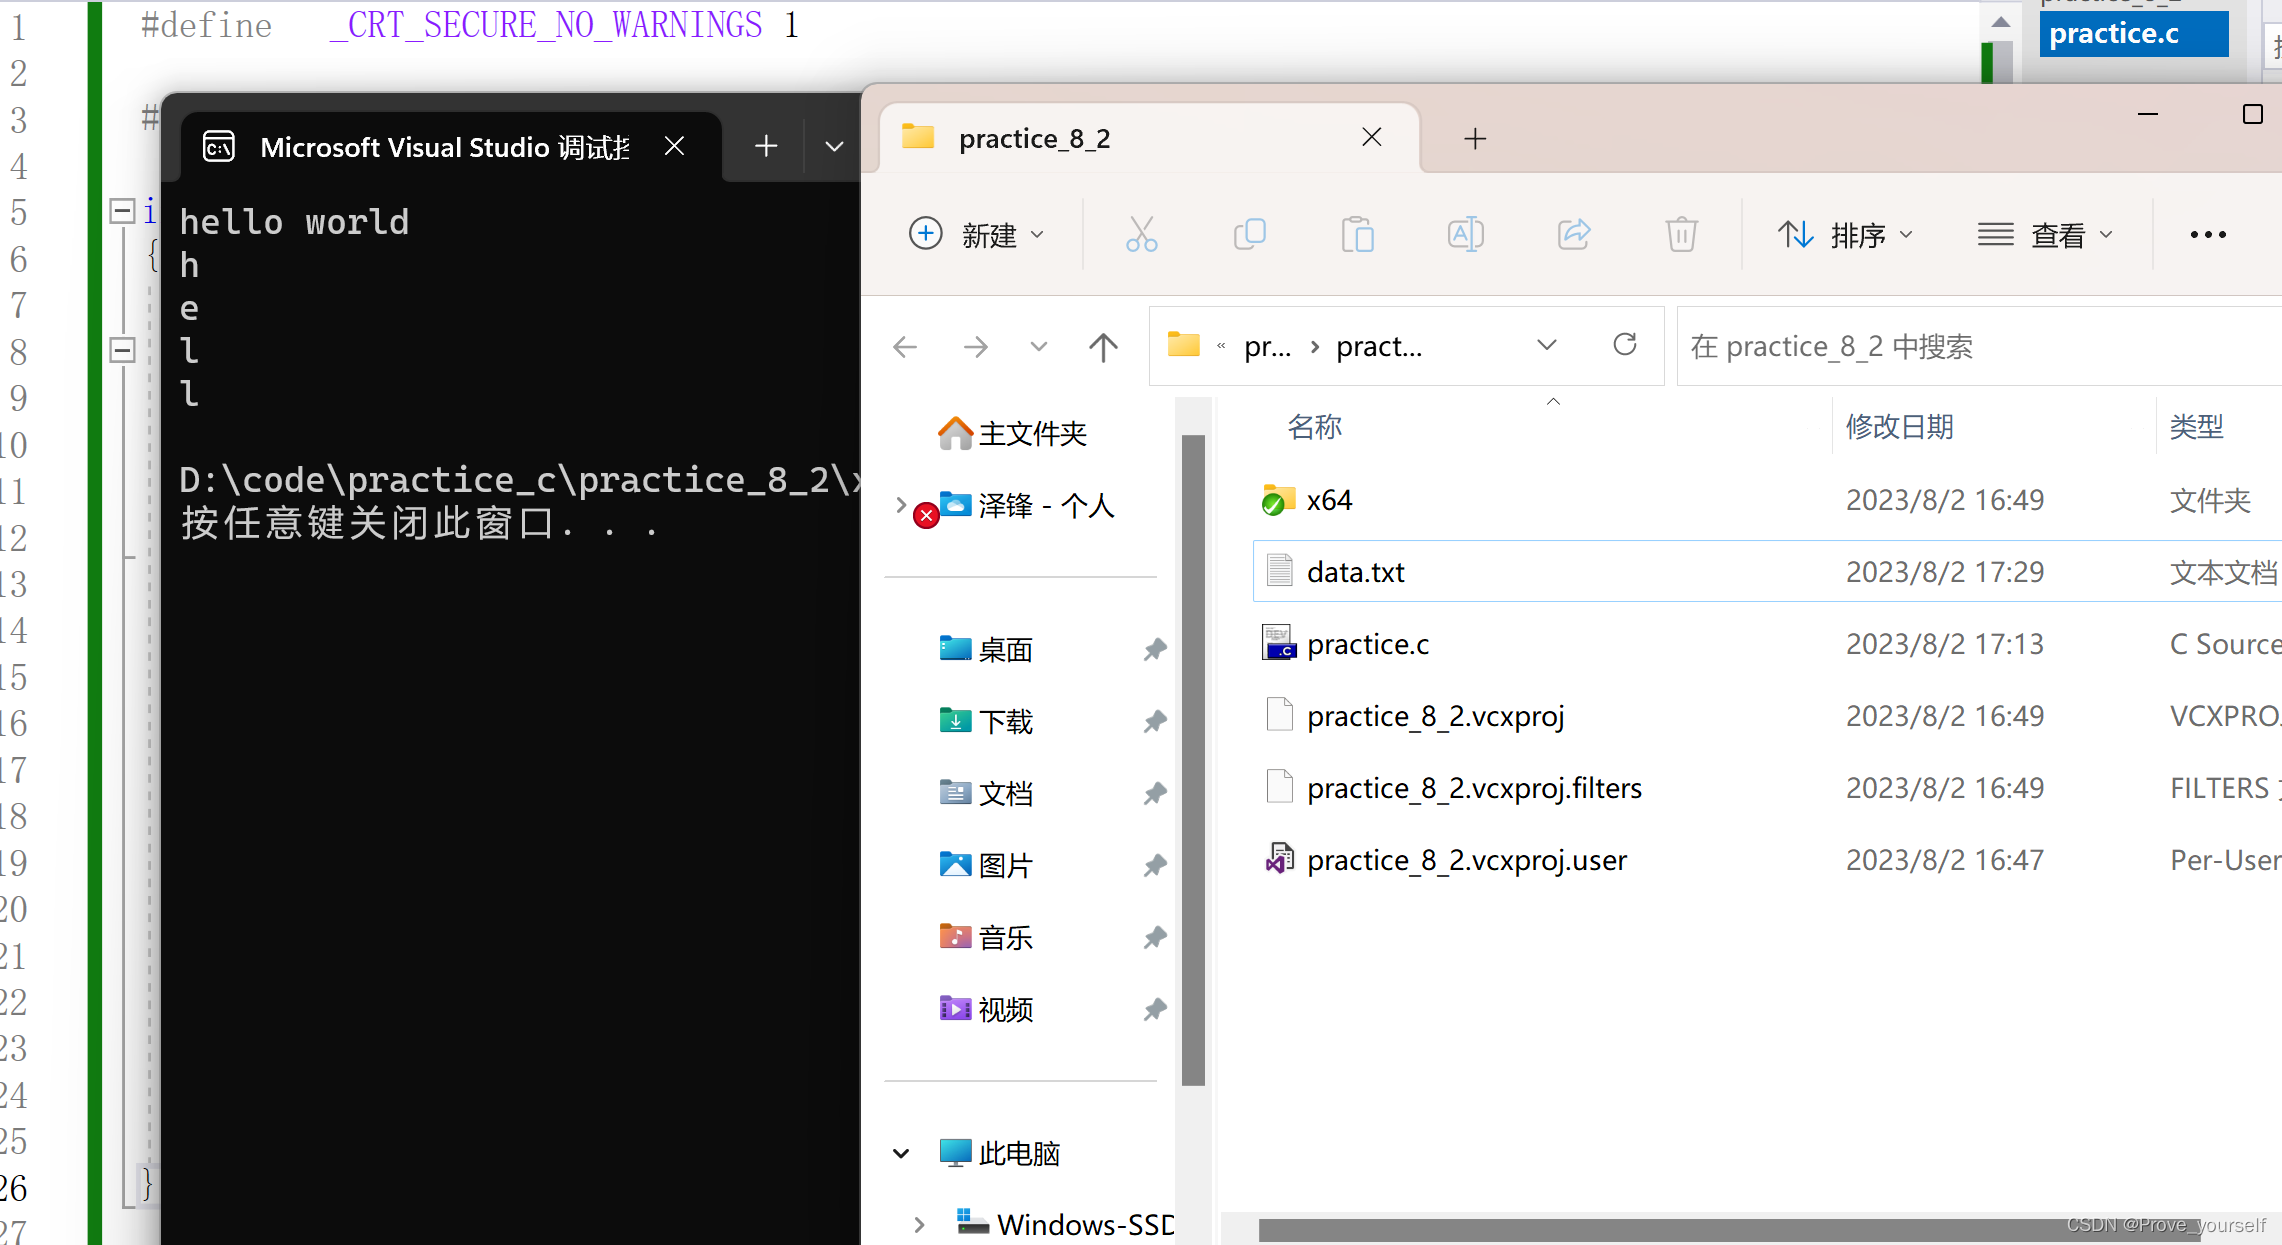
Task: Go up one folder level
Action: (1103, 347)
